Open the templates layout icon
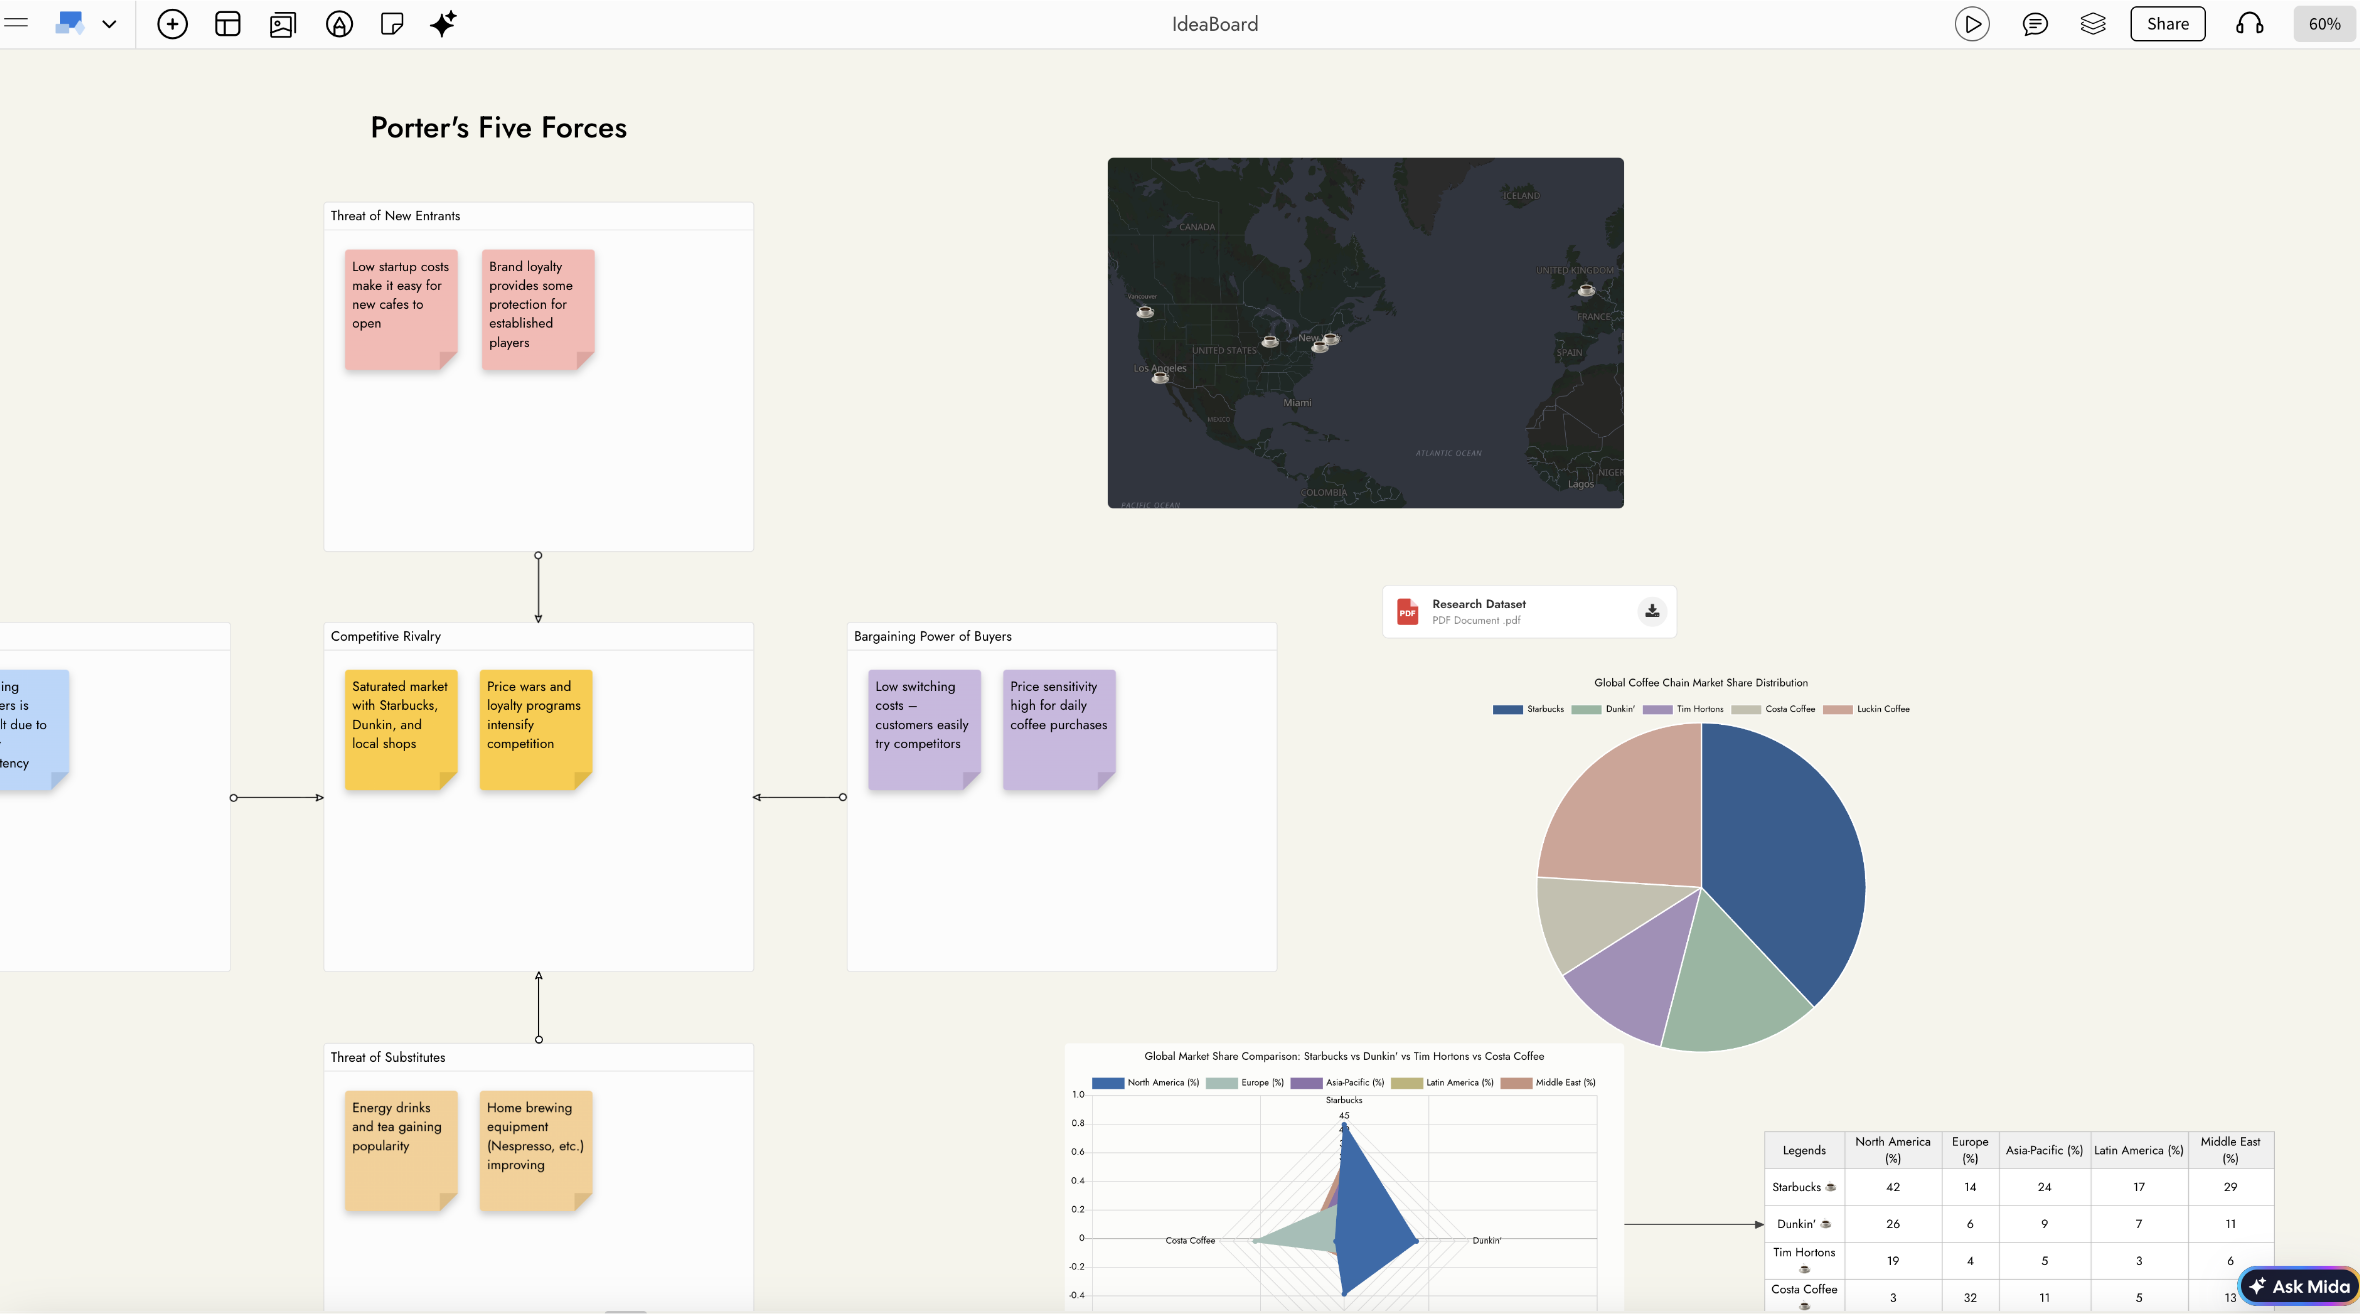The image size is (2360, 1314). click(228, 24)
